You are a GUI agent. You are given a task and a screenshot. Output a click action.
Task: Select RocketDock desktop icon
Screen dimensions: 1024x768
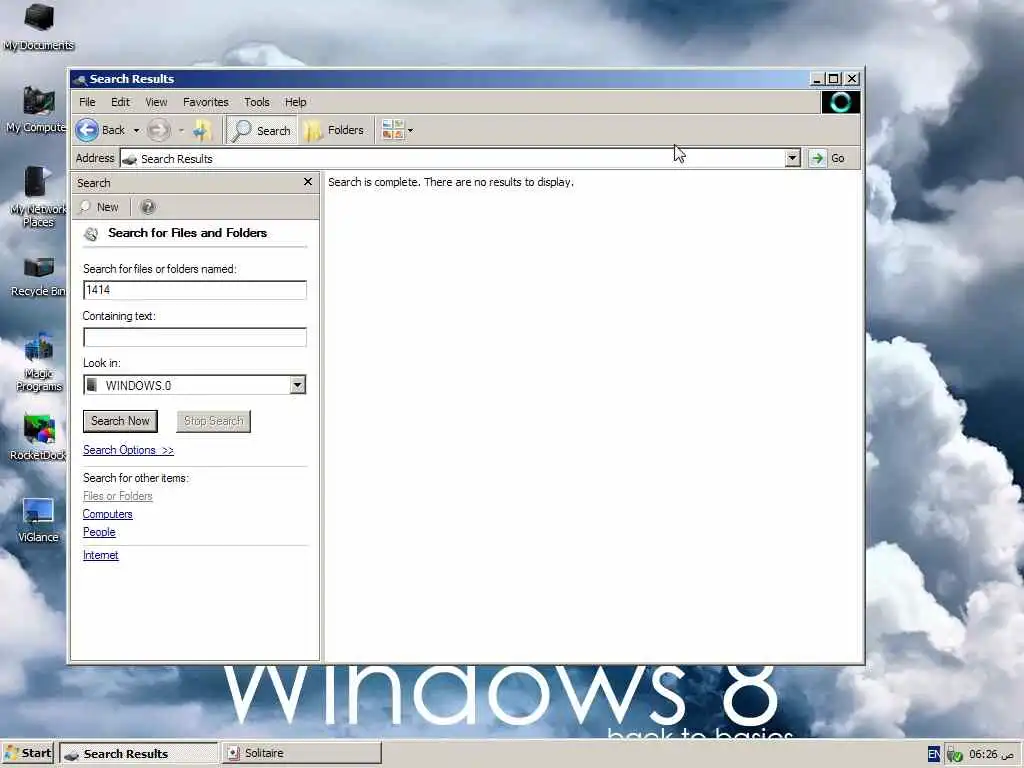(x=38, y=437)
